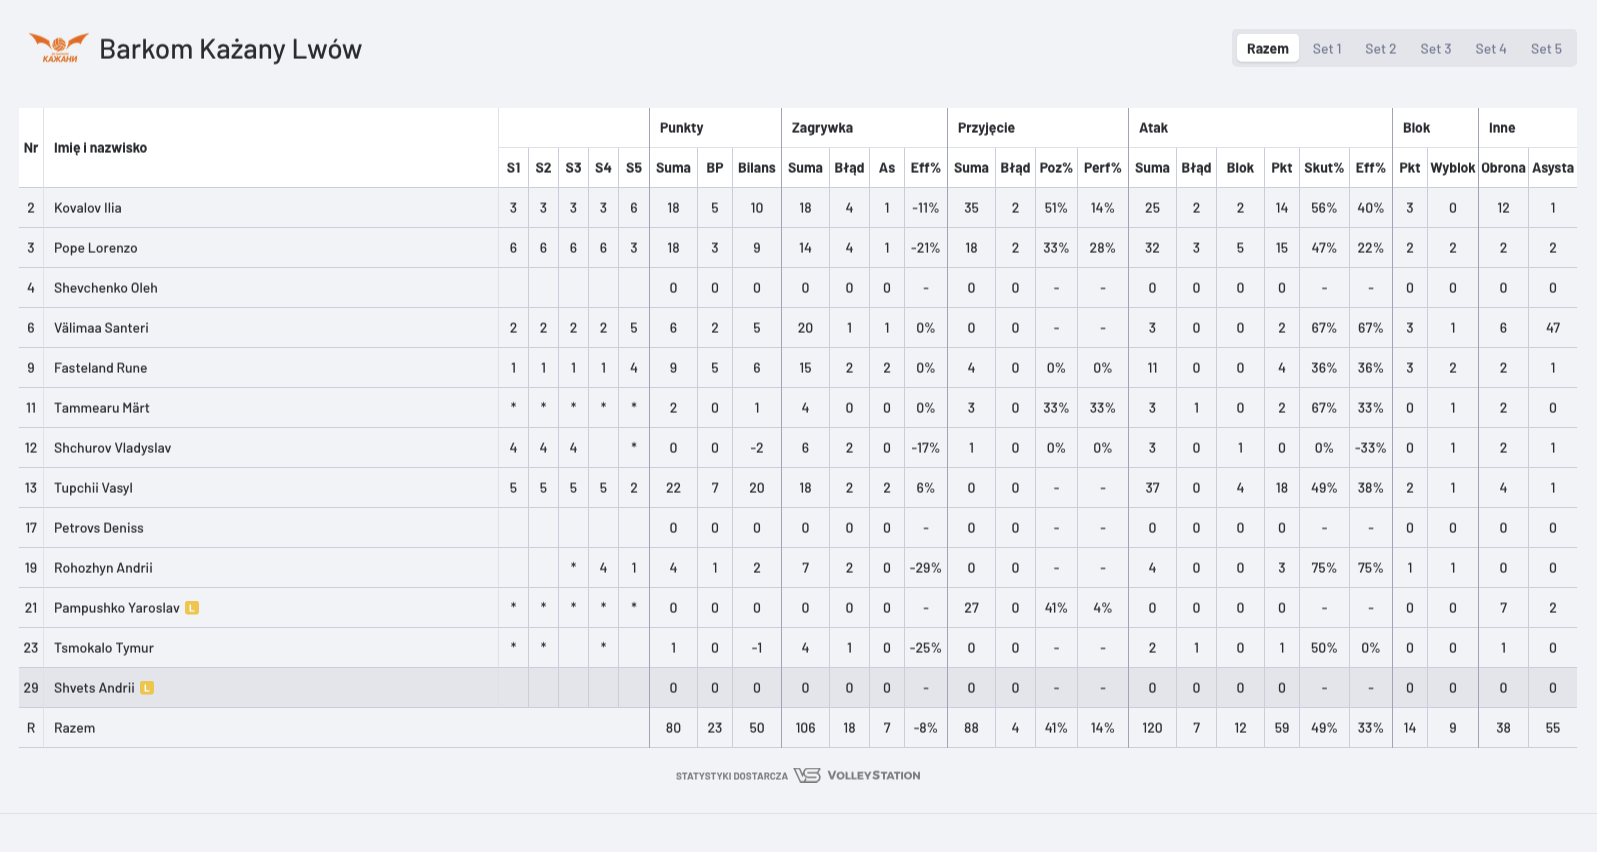
Task: Open the Set 4 statistics tab
Action: pos(1491,48)
